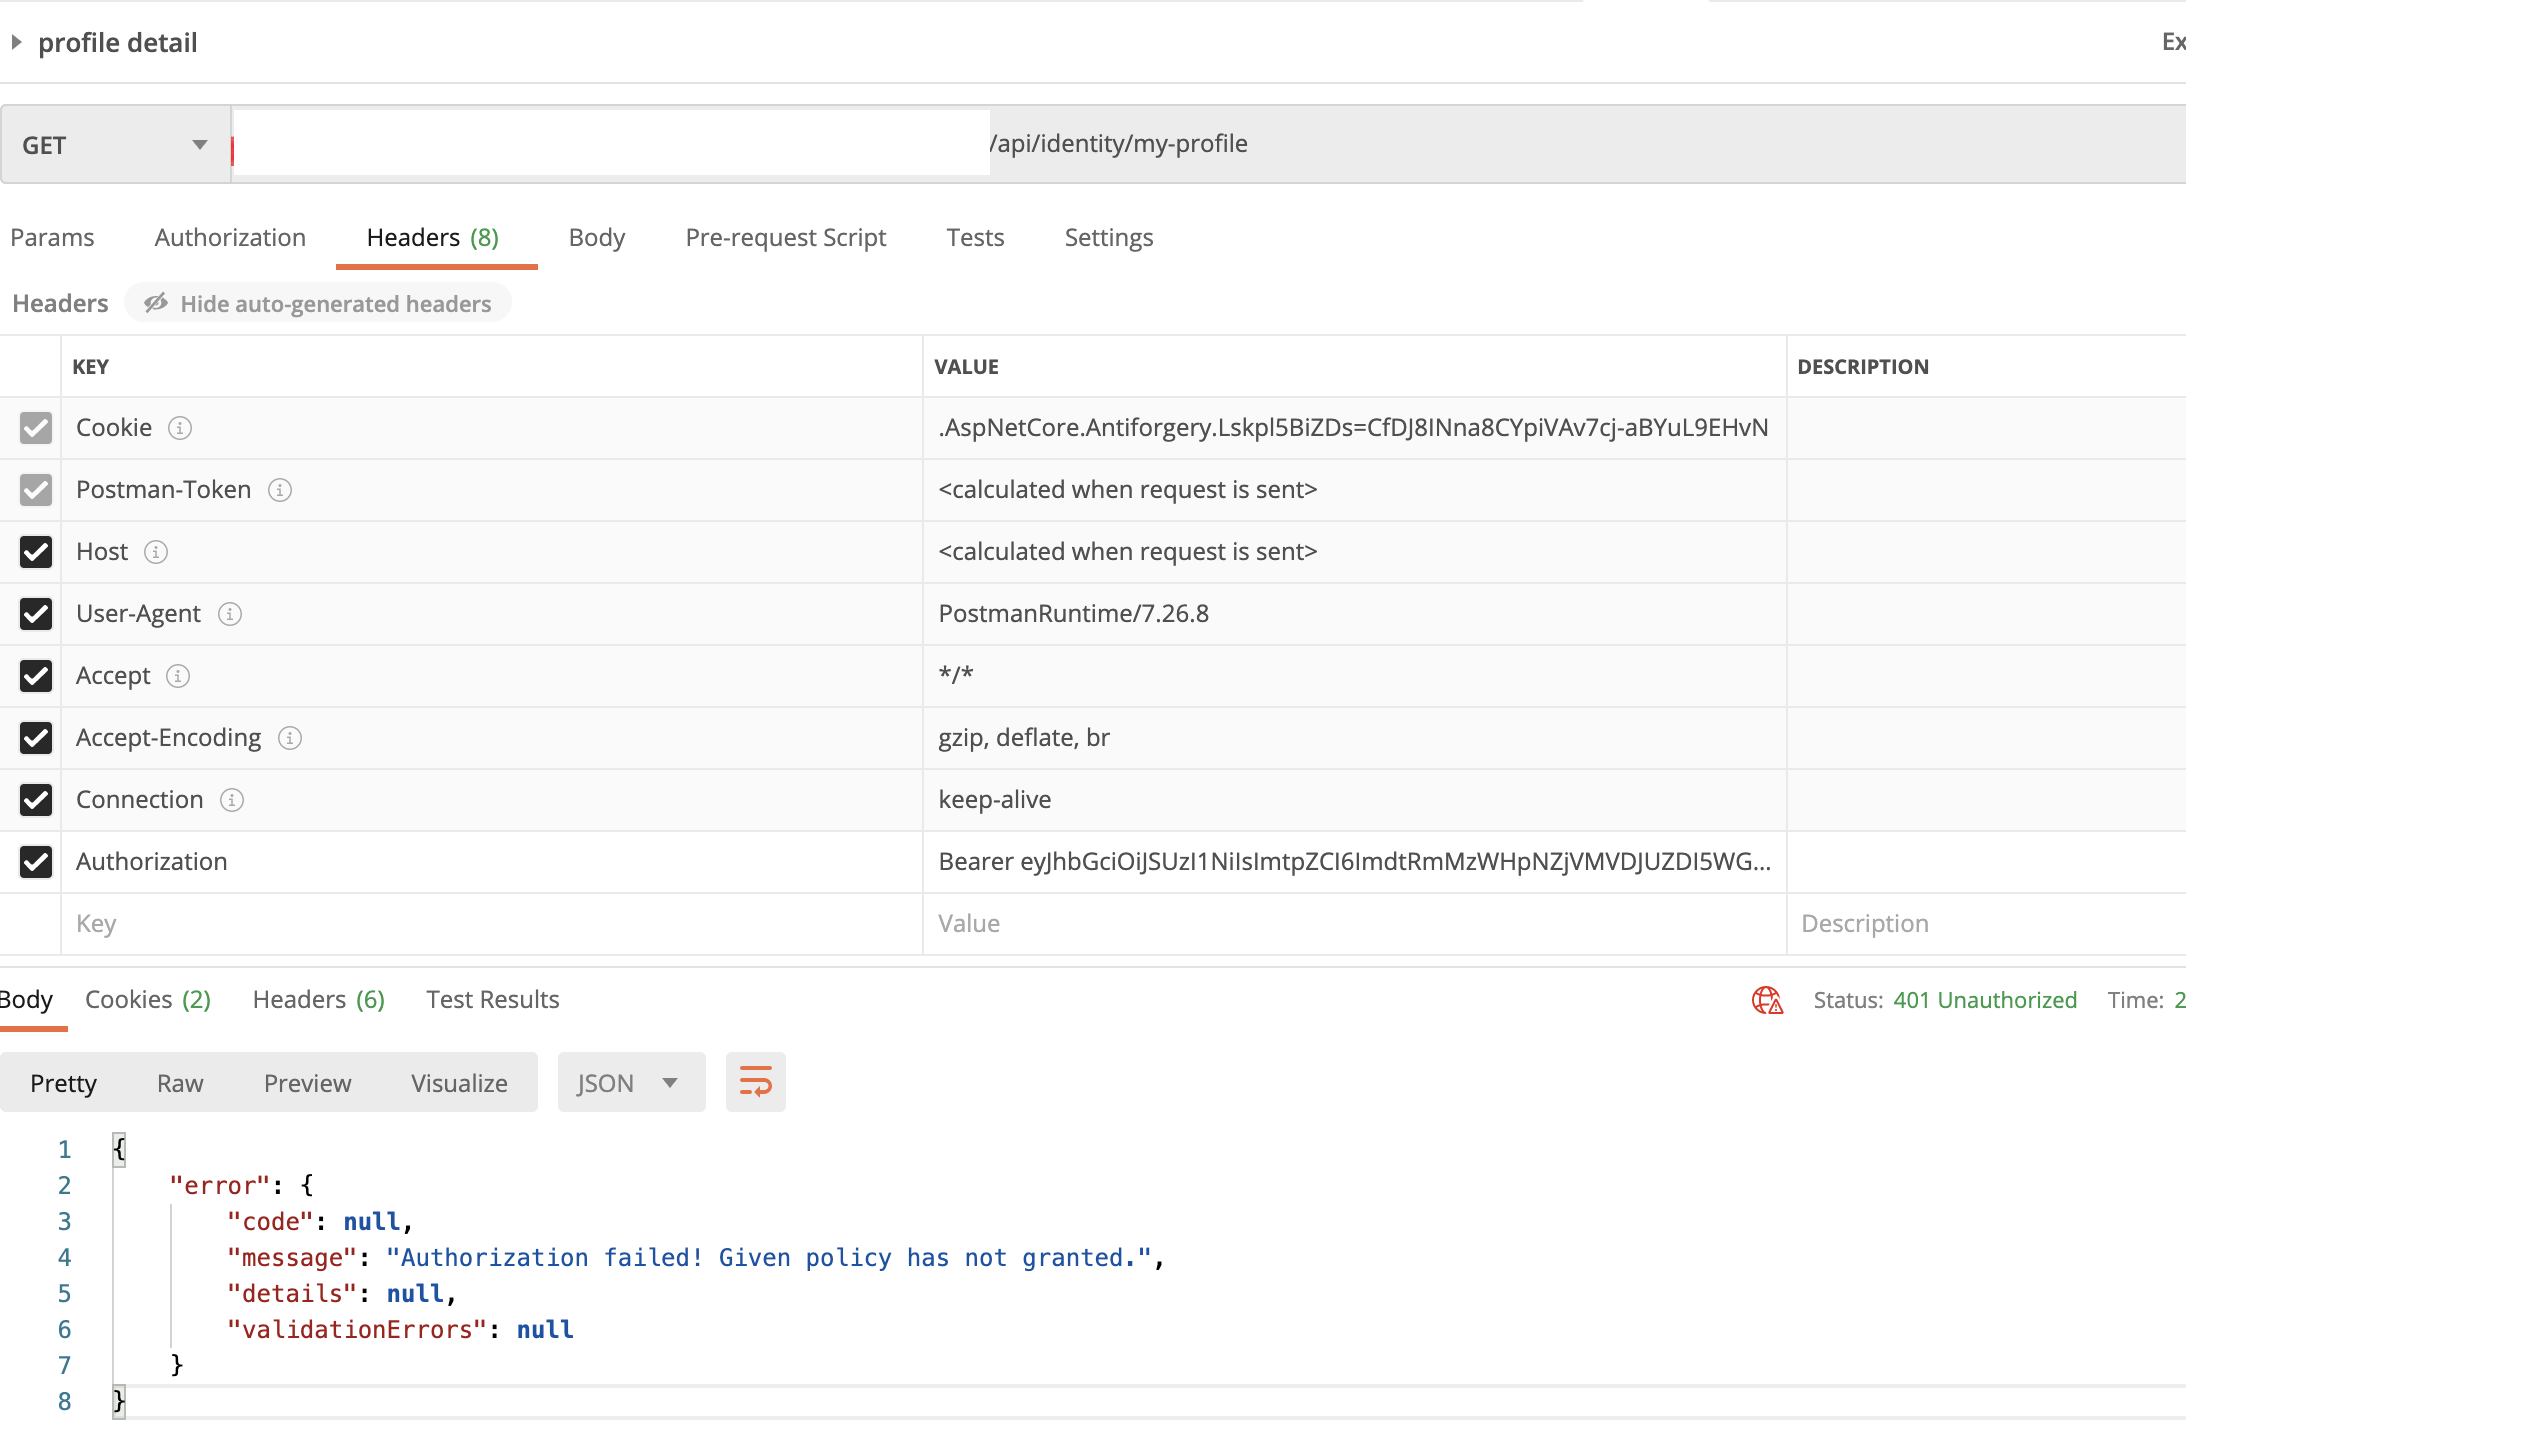Click the info icon beside User-Agent
The image size is (2535, 1430).
click(x=230, y=614)
